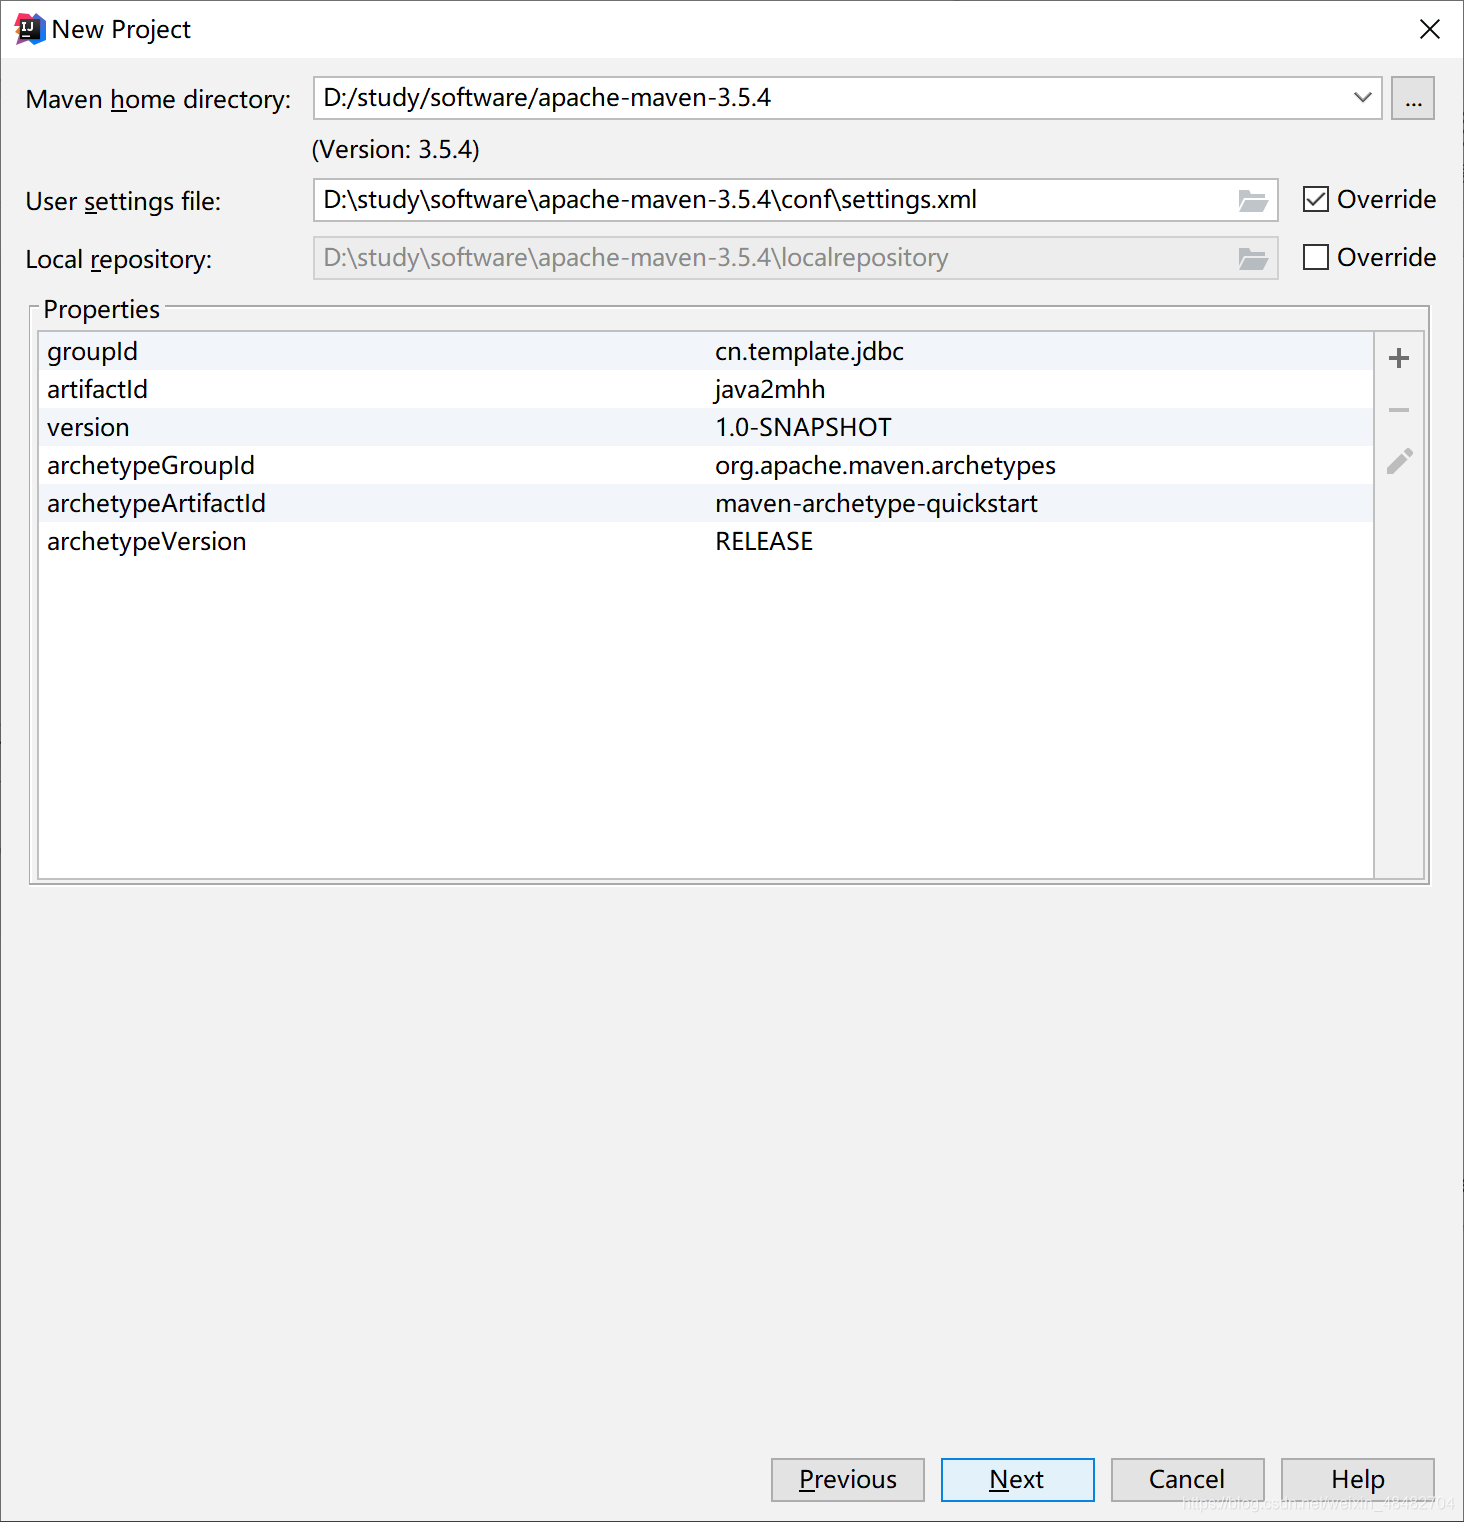Viewport: 1464px width, 1522px height.
Task: Click the IntelliJ IDEA logo in title bar
Action: (30, 29)
